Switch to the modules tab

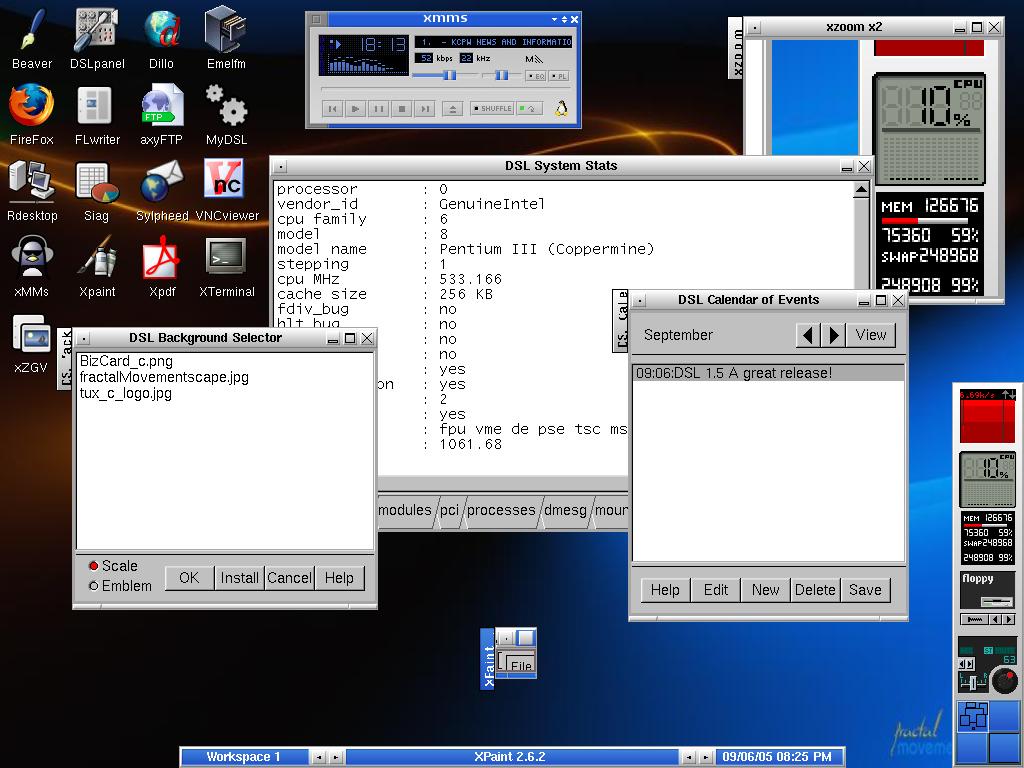405,510
